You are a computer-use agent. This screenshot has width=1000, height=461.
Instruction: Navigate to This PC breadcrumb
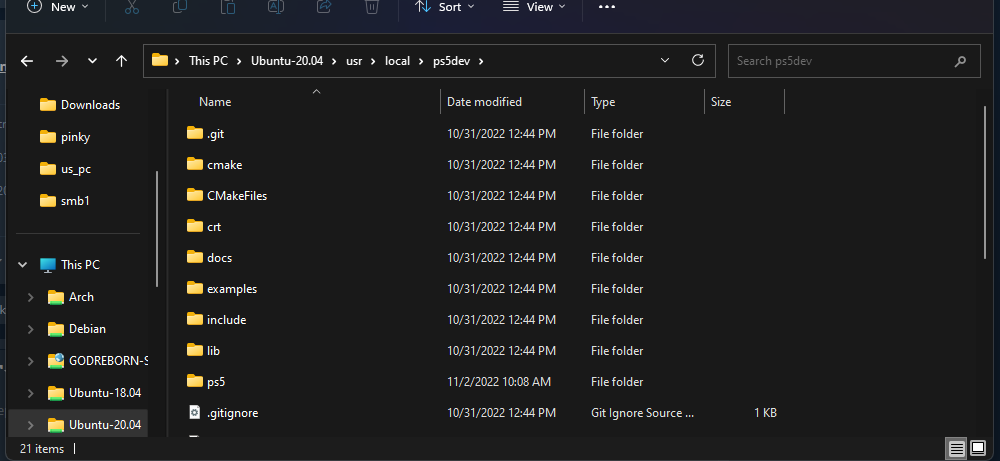click(x=208, y=61)
